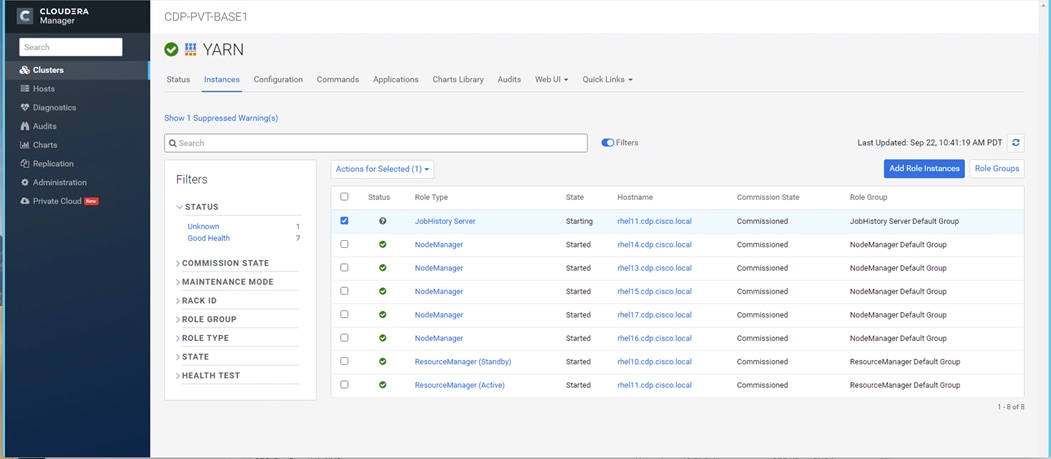Viewport: 1051px width, 459px height.
Task: Click the Add Role Instances button
Action: [924, 169]
